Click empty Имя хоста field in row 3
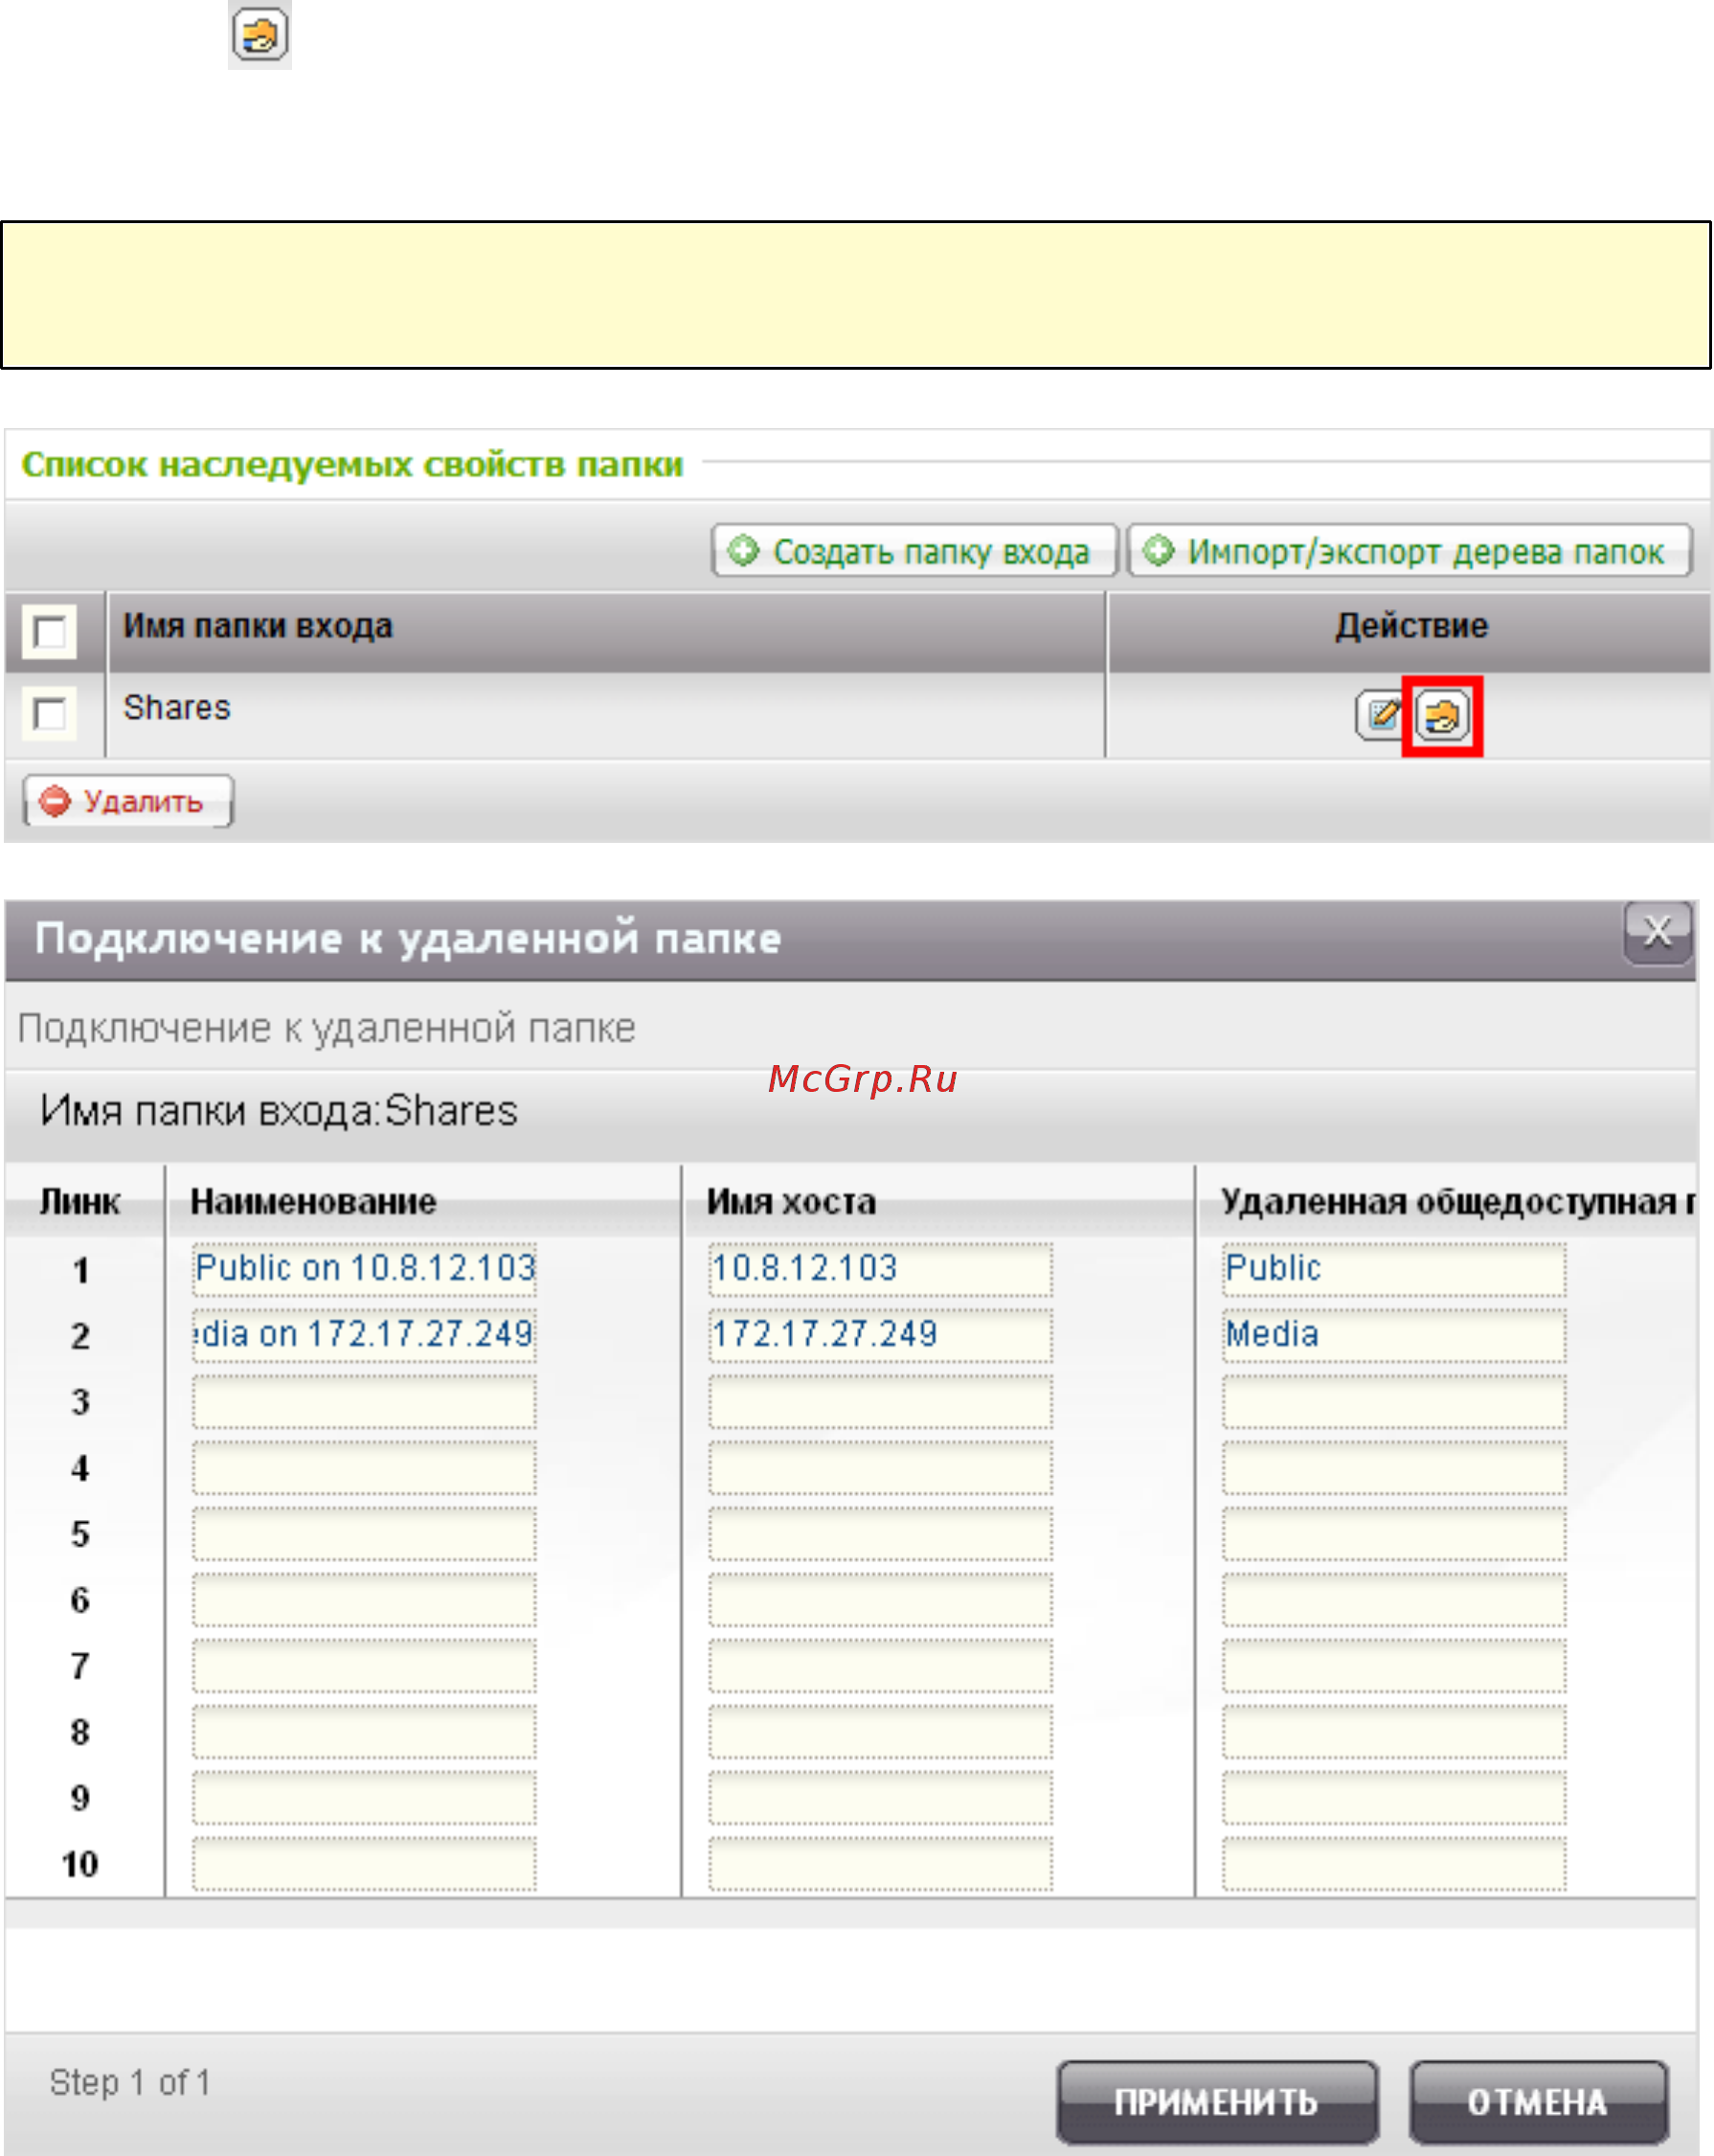The image size is (1714, 2156). 880,1401
